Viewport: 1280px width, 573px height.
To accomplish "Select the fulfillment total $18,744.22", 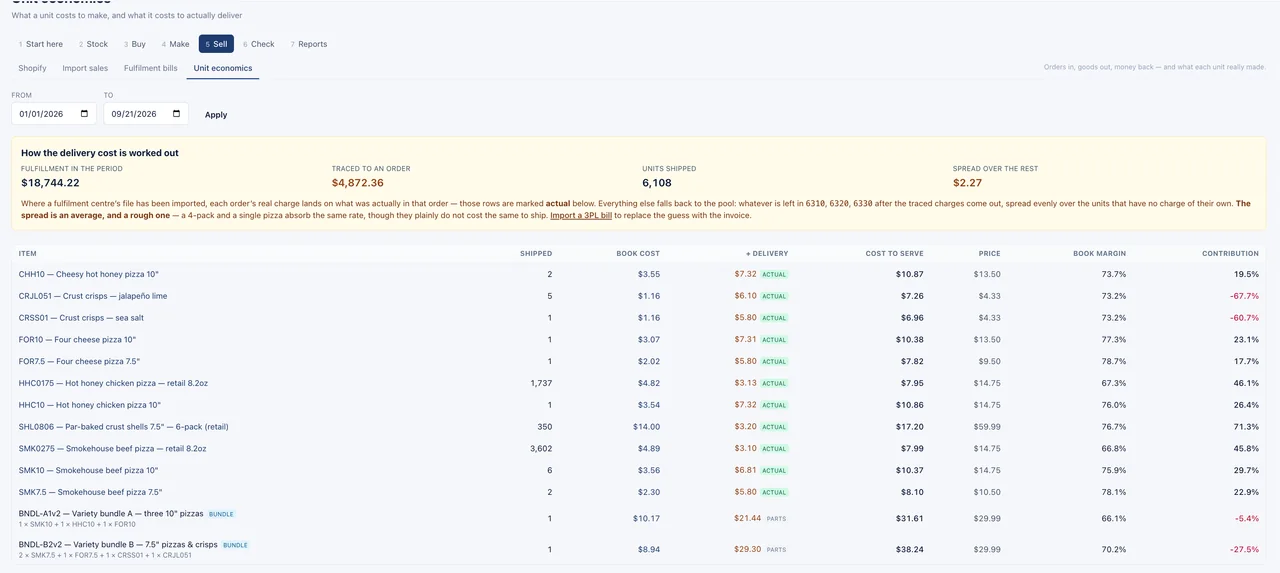I will pos(50,183).
